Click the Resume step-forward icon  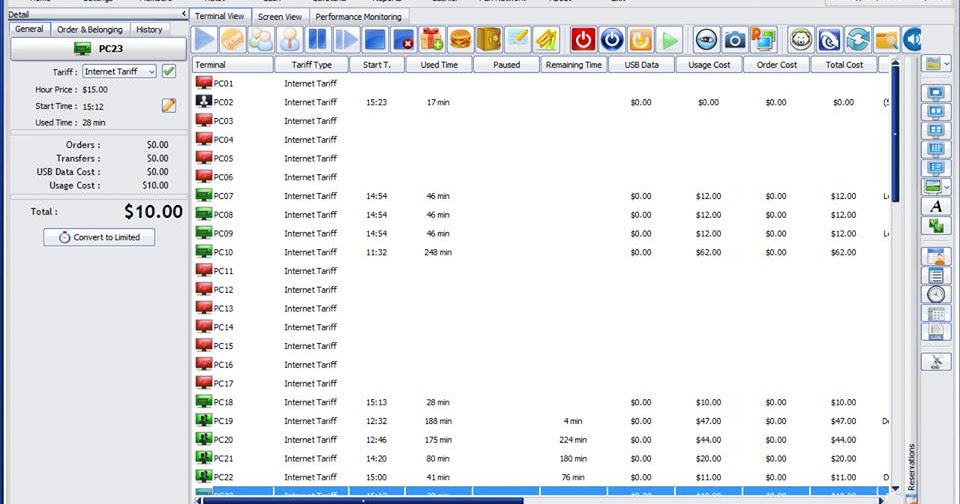(346, 40)
